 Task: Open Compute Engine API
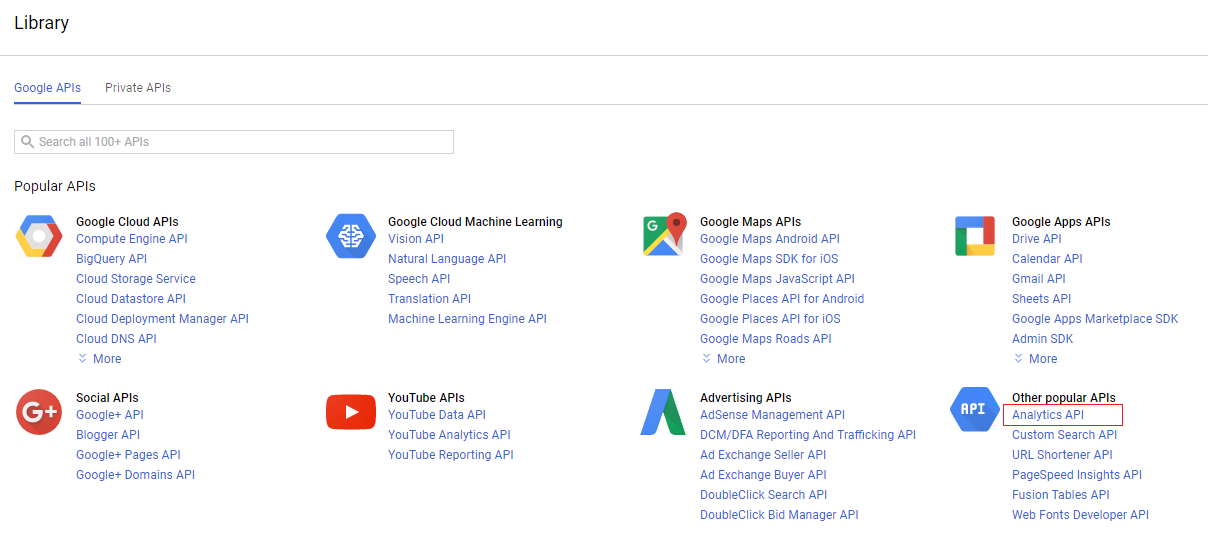coord(132,239)
